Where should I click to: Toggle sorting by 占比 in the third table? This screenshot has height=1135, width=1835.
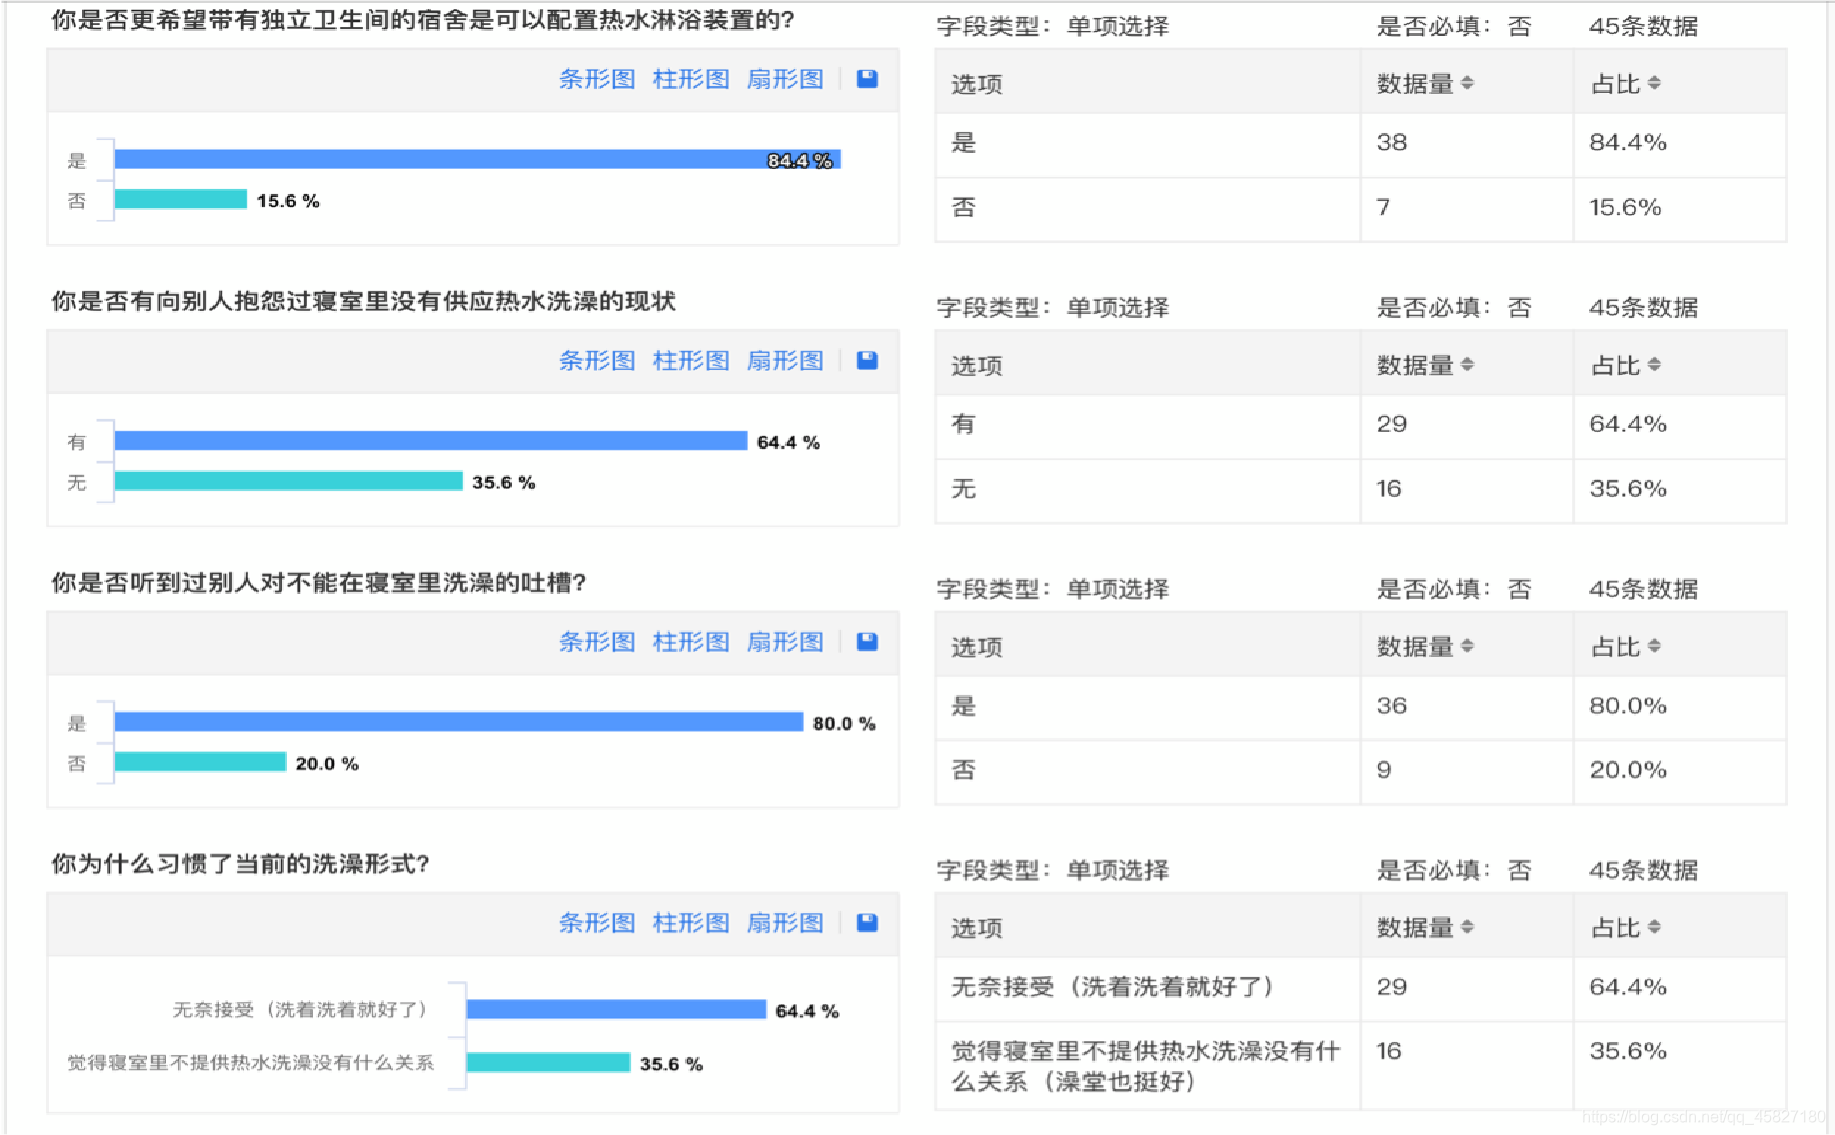1655,646
